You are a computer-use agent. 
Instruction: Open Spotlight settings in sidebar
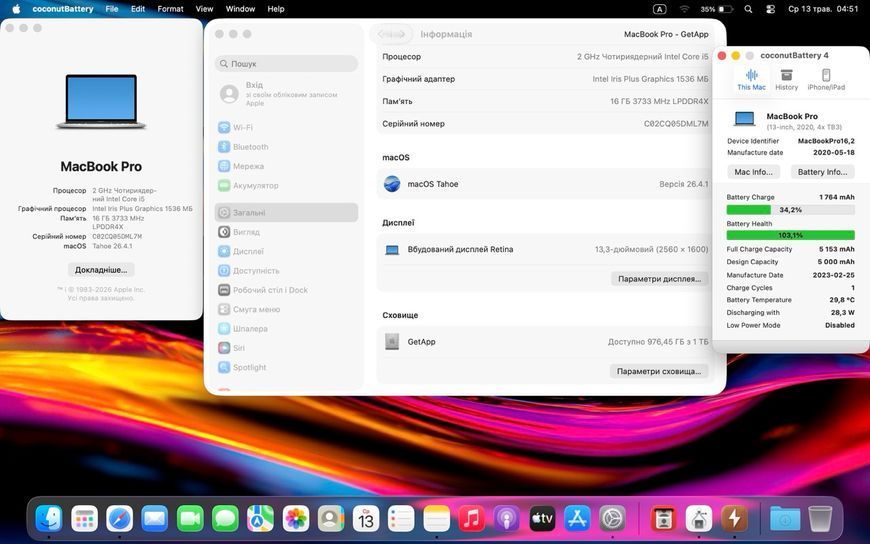[x=286, y=367]
